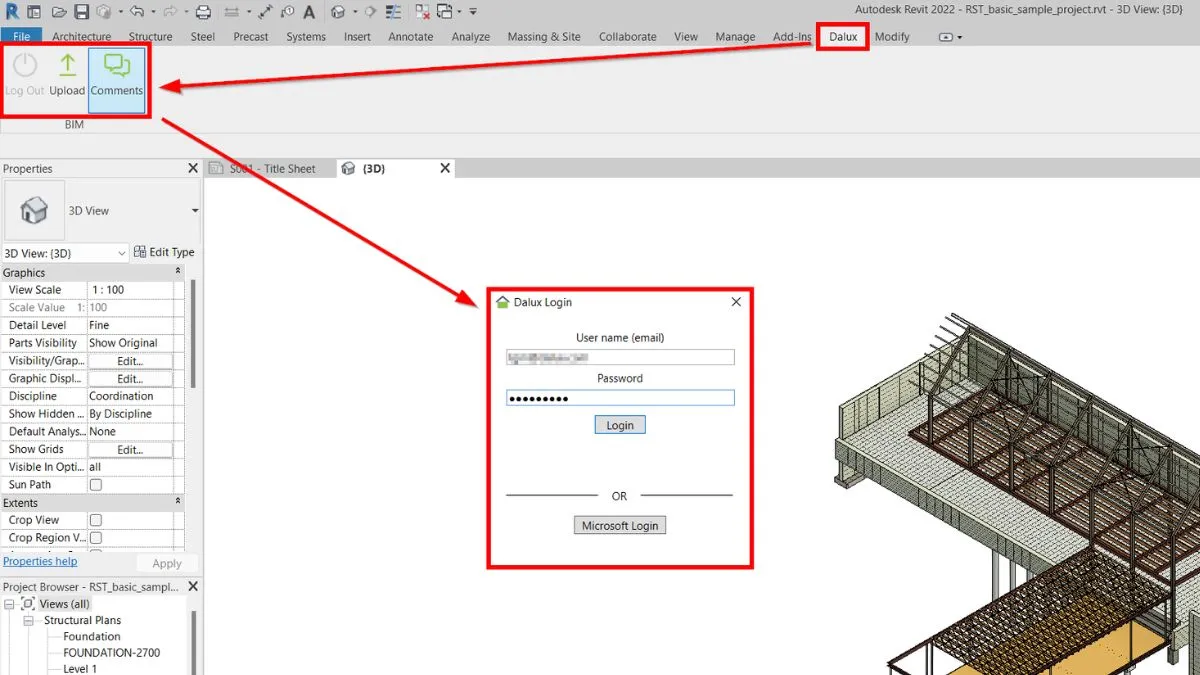This screenshot has height=675, width=1200.
Task: Open the Undo history dropdown arrow
Action: coord(153,12)
